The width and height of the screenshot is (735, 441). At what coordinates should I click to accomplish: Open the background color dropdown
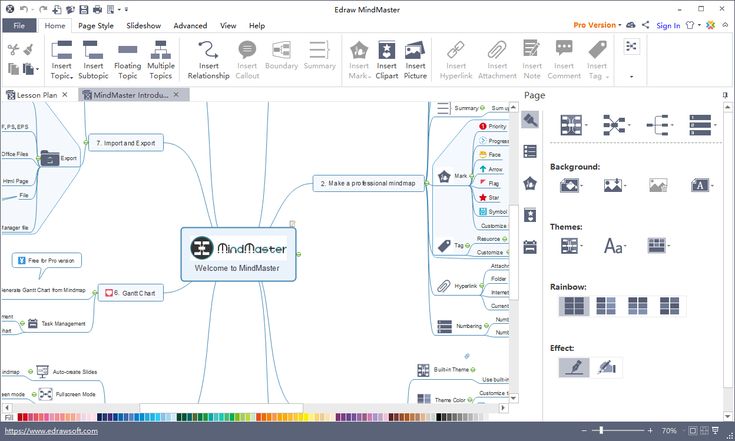(x=571, y=186)
